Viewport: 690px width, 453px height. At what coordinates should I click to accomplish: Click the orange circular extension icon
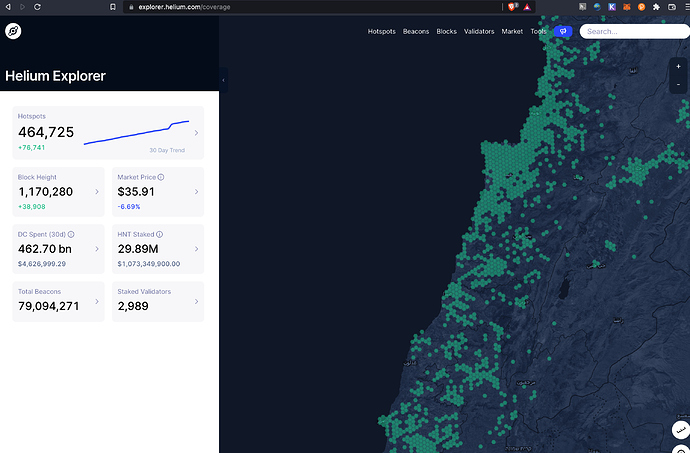pos(642,7)
